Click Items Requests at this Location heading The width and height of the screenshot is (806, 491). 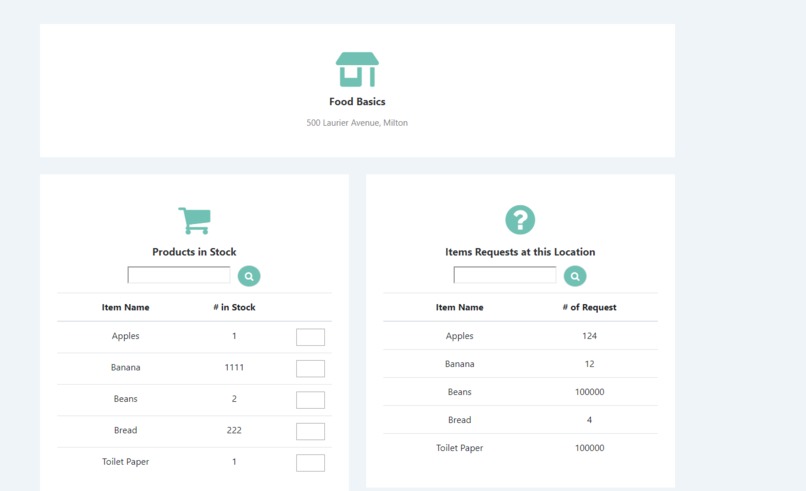coord(520,252)
